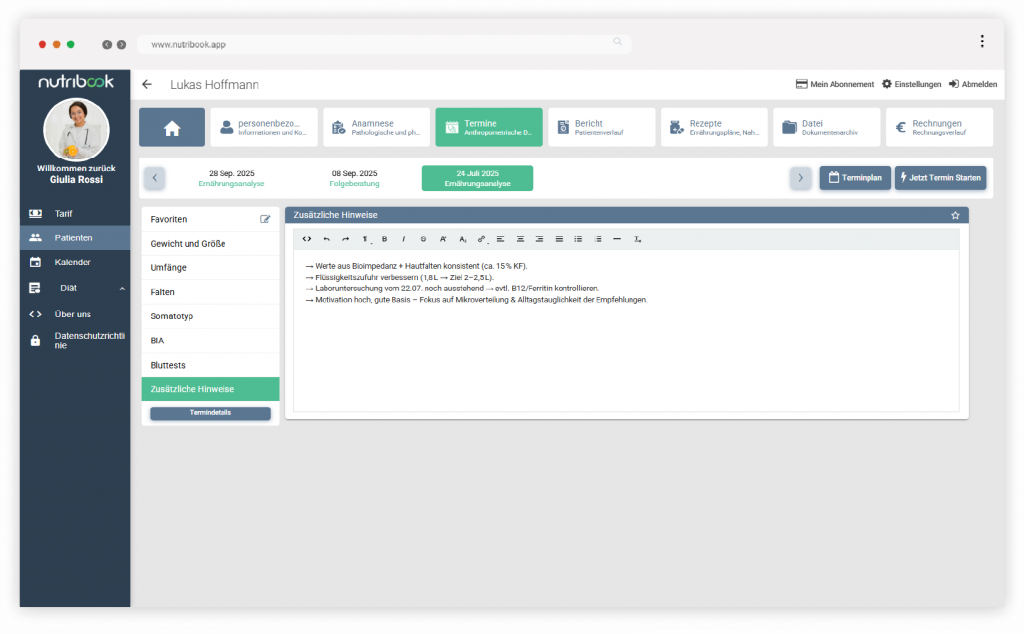Mark Zusätzliche Hinweise with the star icon
Image resolution: width=1024 pixels, height=634 pixels.
click(955, 215)
